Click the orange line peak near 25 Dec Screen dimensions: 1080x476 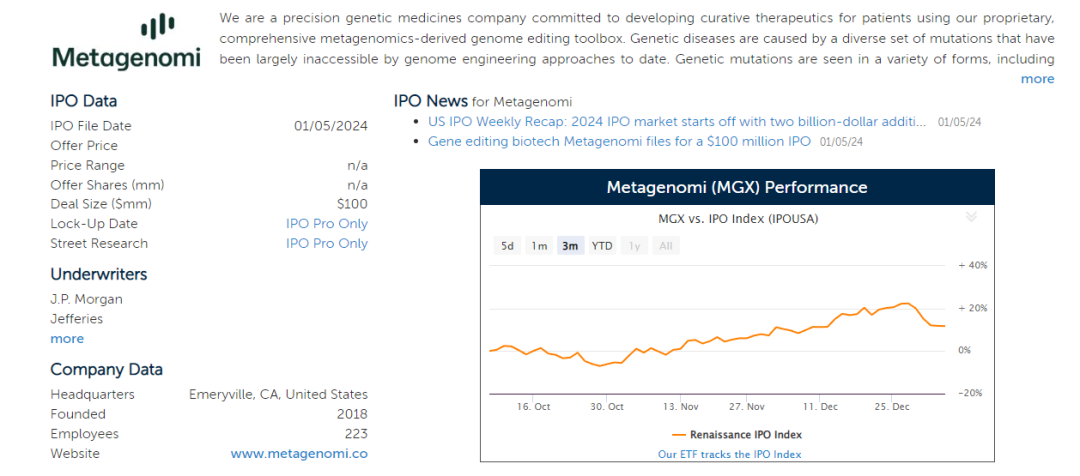(905, 303)
